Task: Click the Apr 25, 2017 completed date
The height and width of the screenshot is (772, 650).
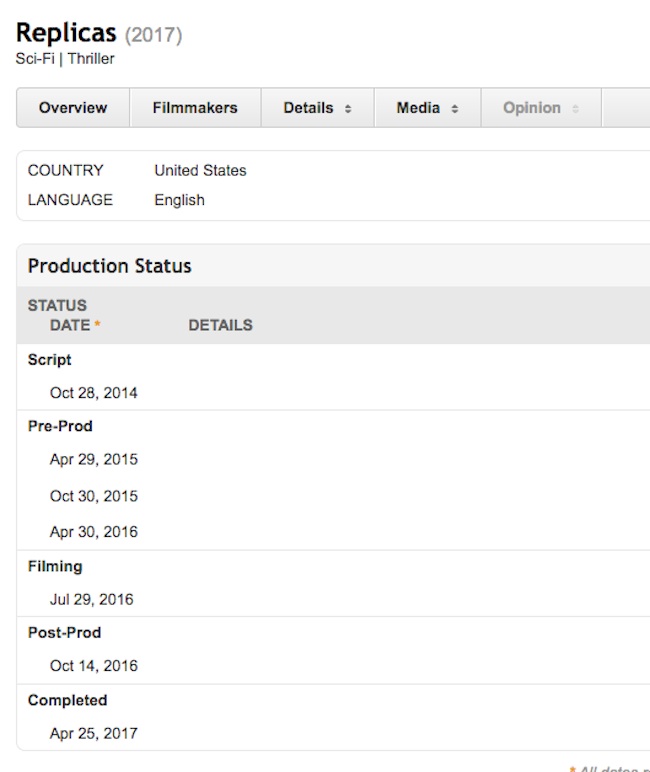Action: (x=94, y=733)
